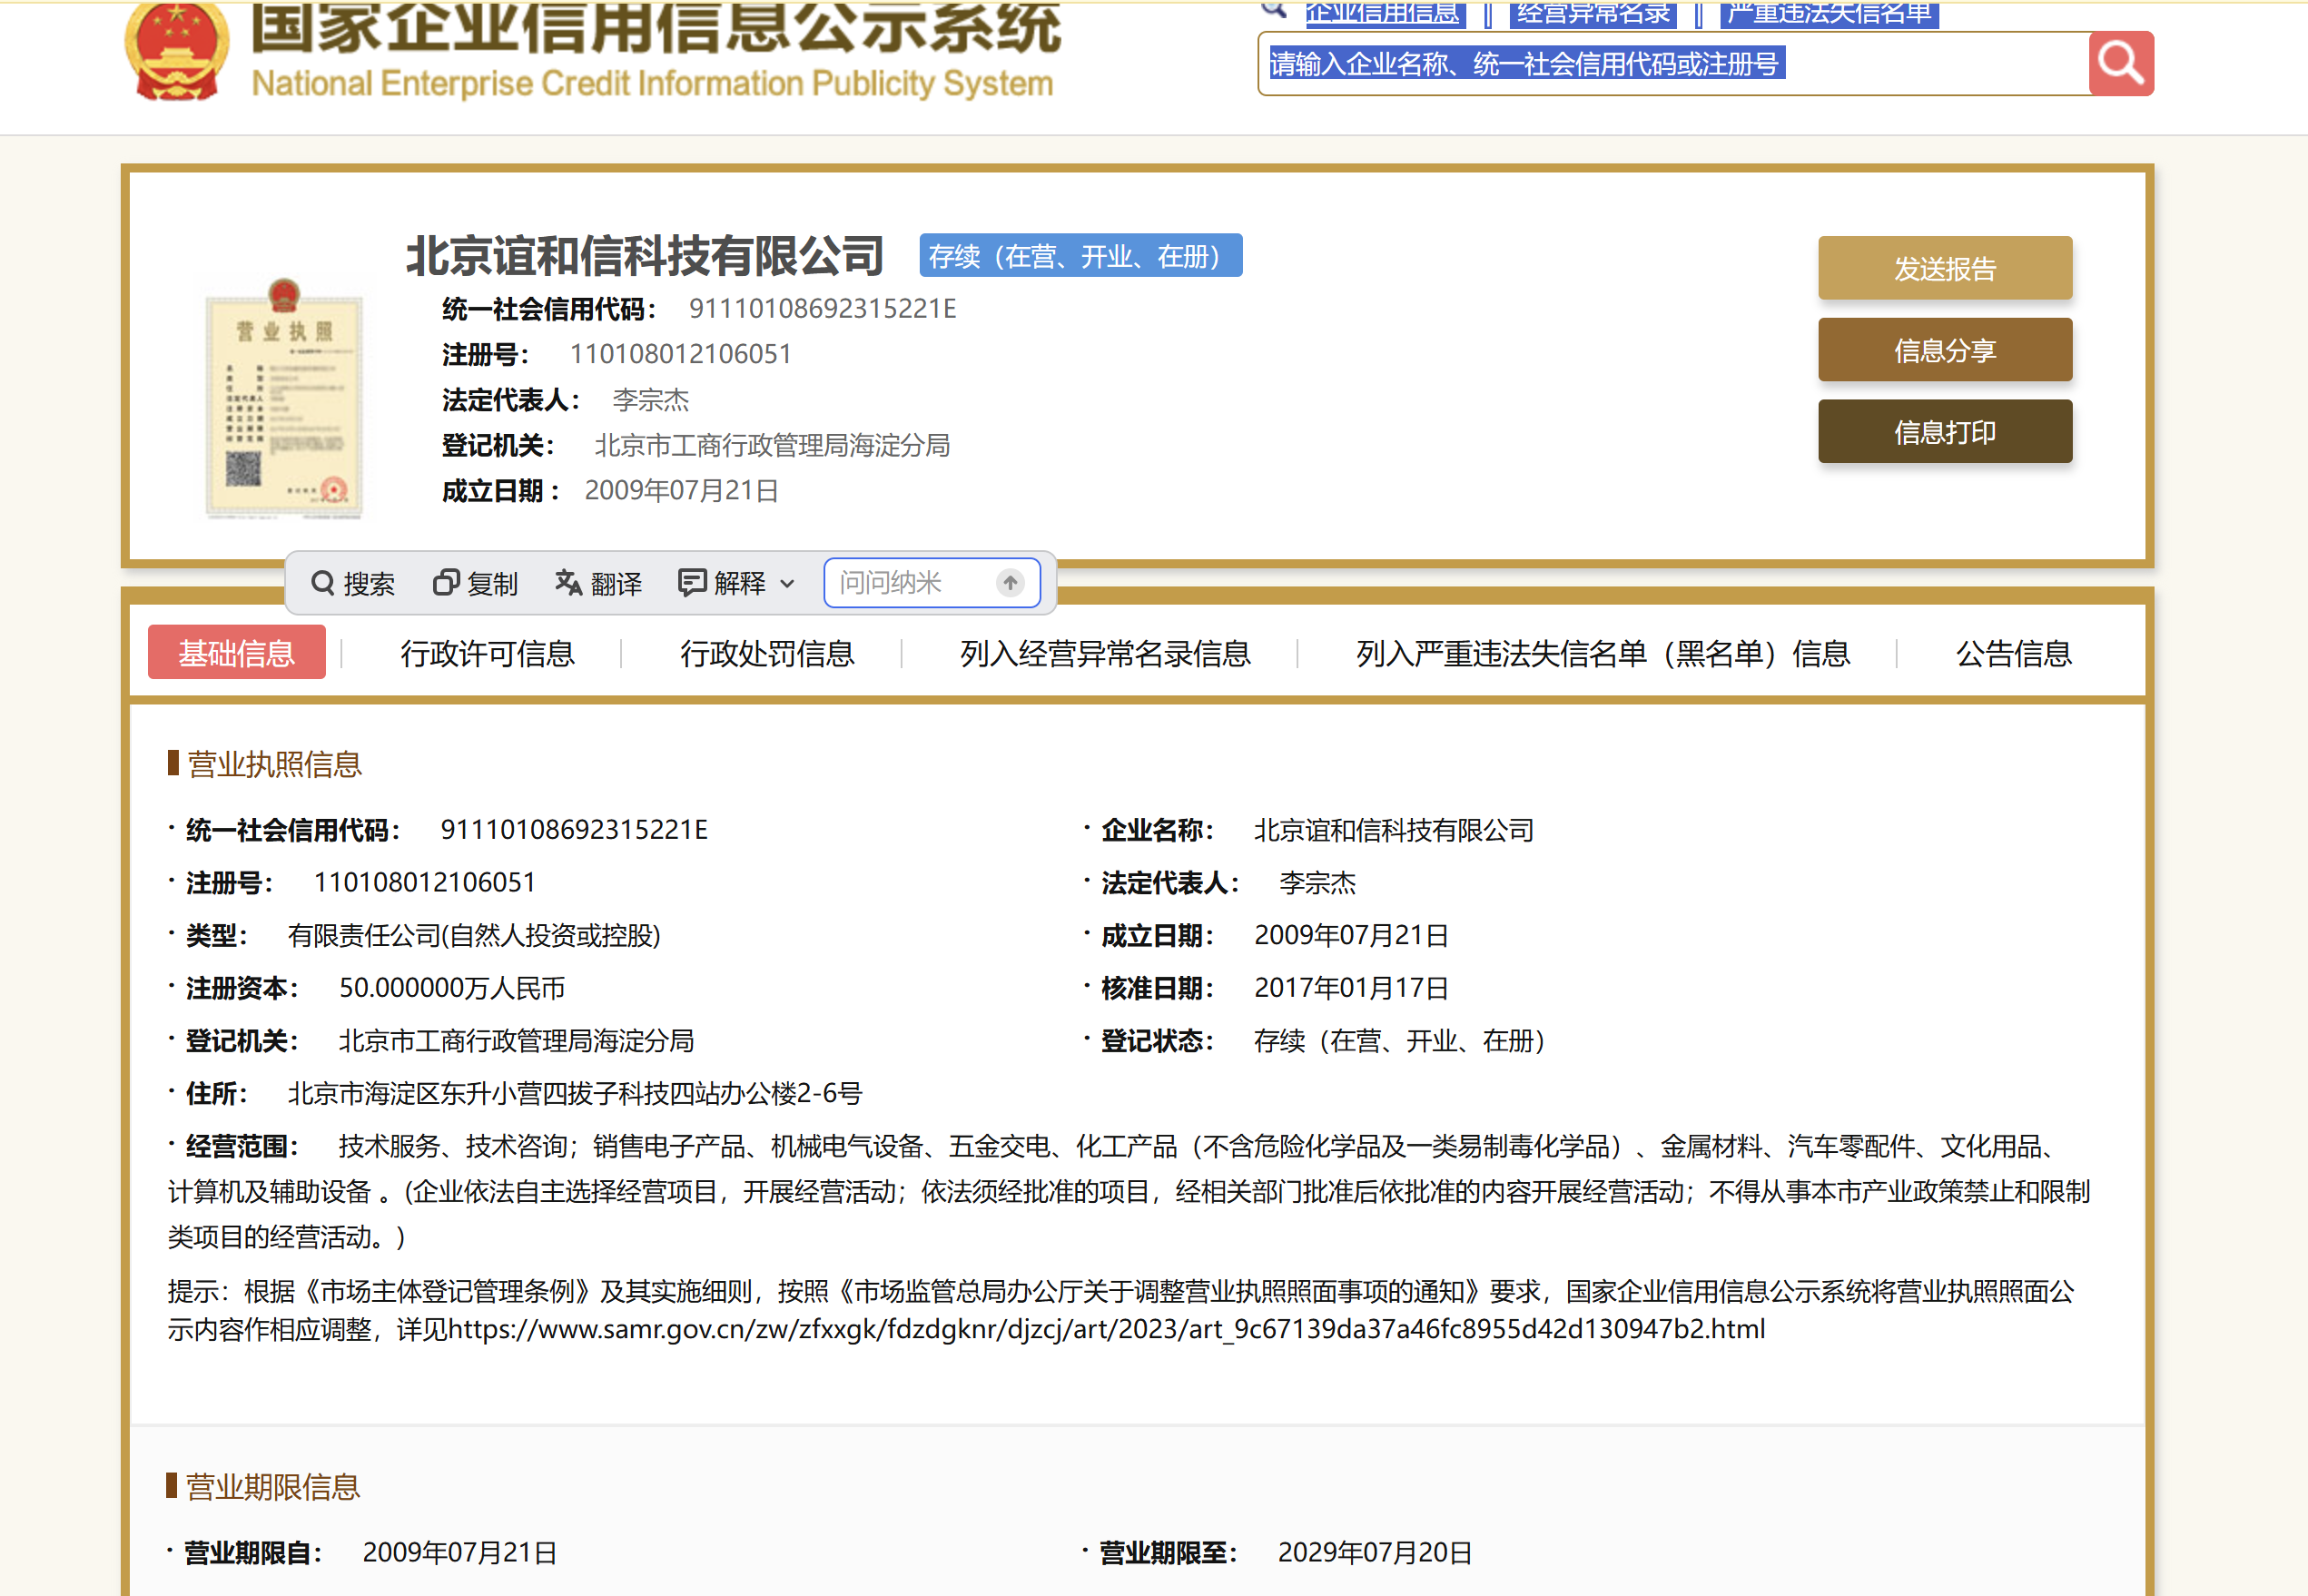Viewport: 2308px width, 1596px height.
Task: Switch to the 行政许可信息 tab
Action: 487,653
